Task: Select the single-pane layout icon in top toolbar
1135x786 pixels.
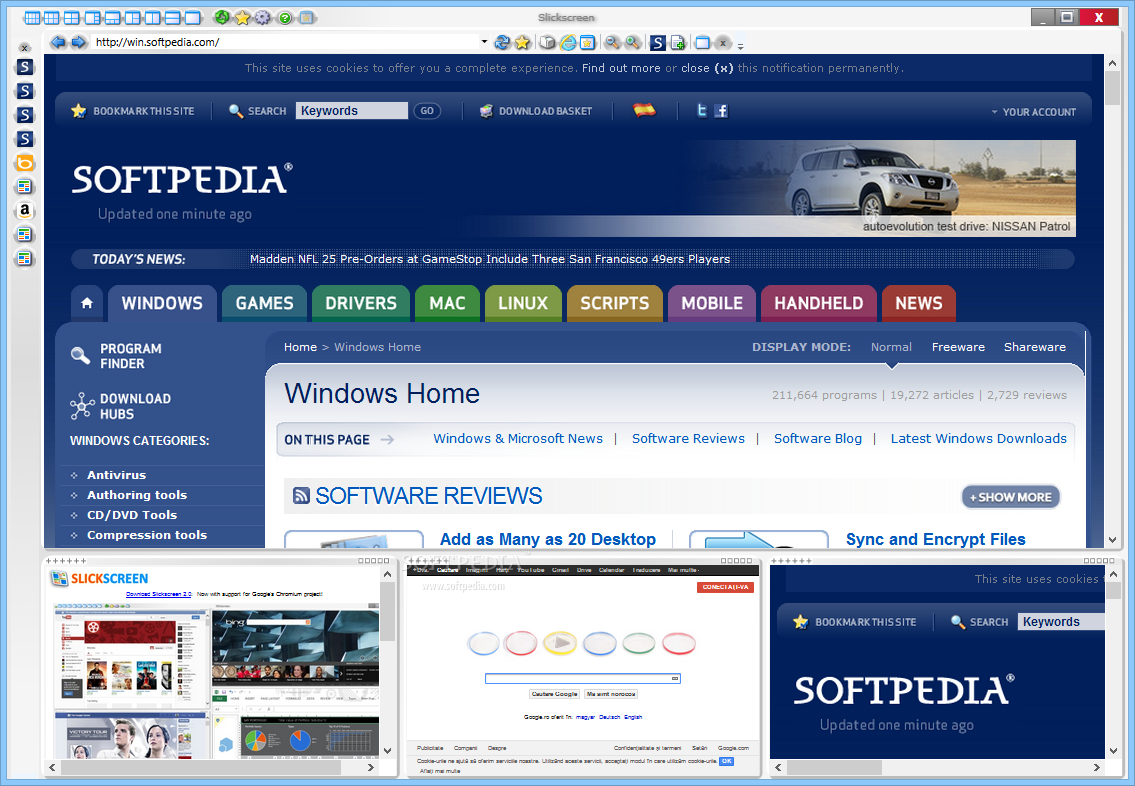Action: 193,17
